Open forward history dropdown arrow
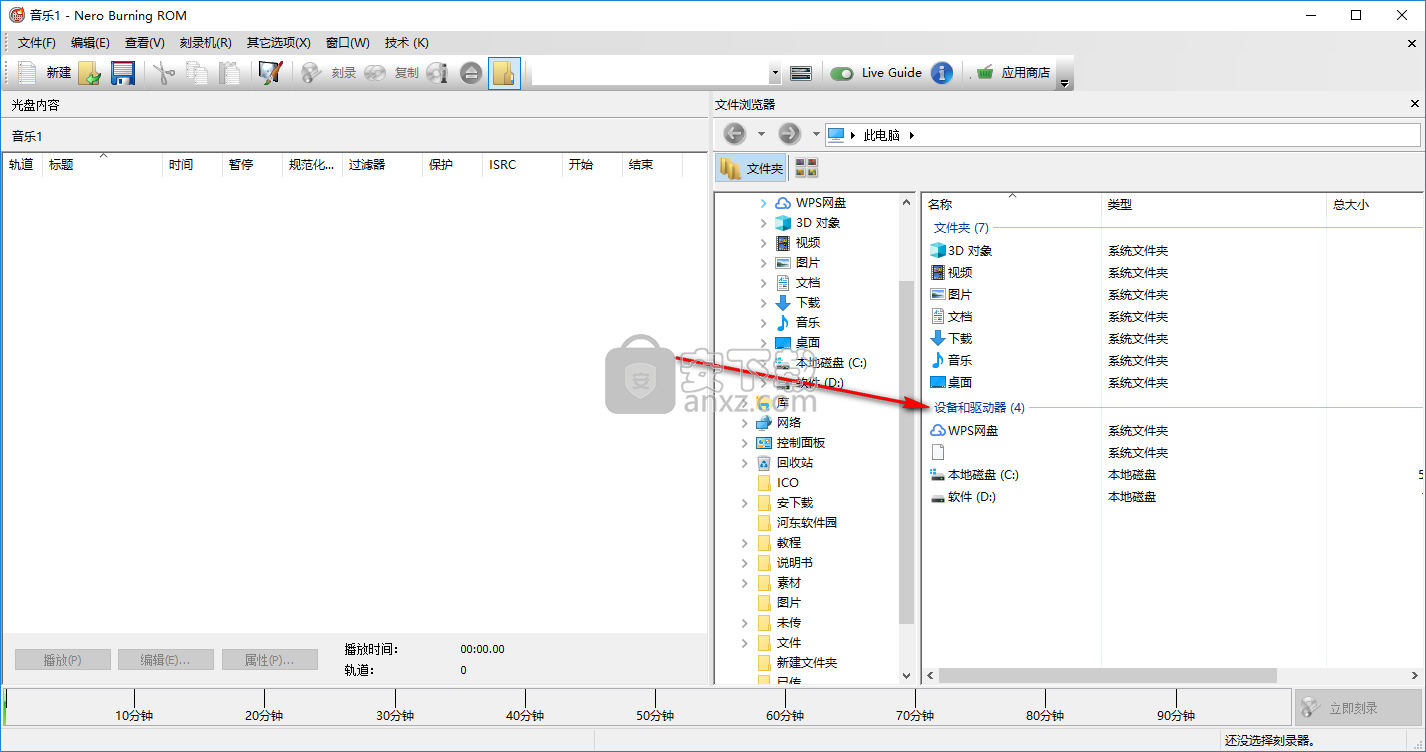This screenshot has height=752, width=1426. pyautogui.click(x=816, y=134)
